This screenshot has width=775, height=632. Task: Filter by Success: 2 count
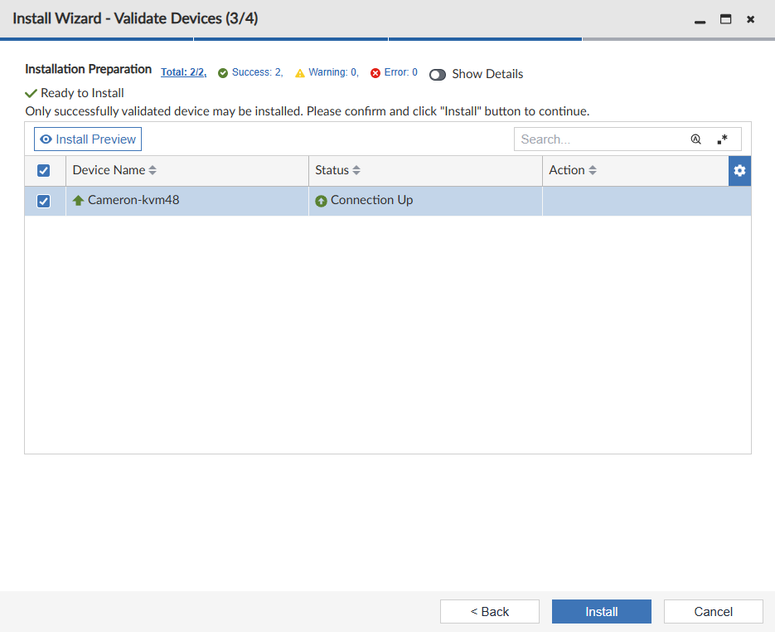[258, 72]
